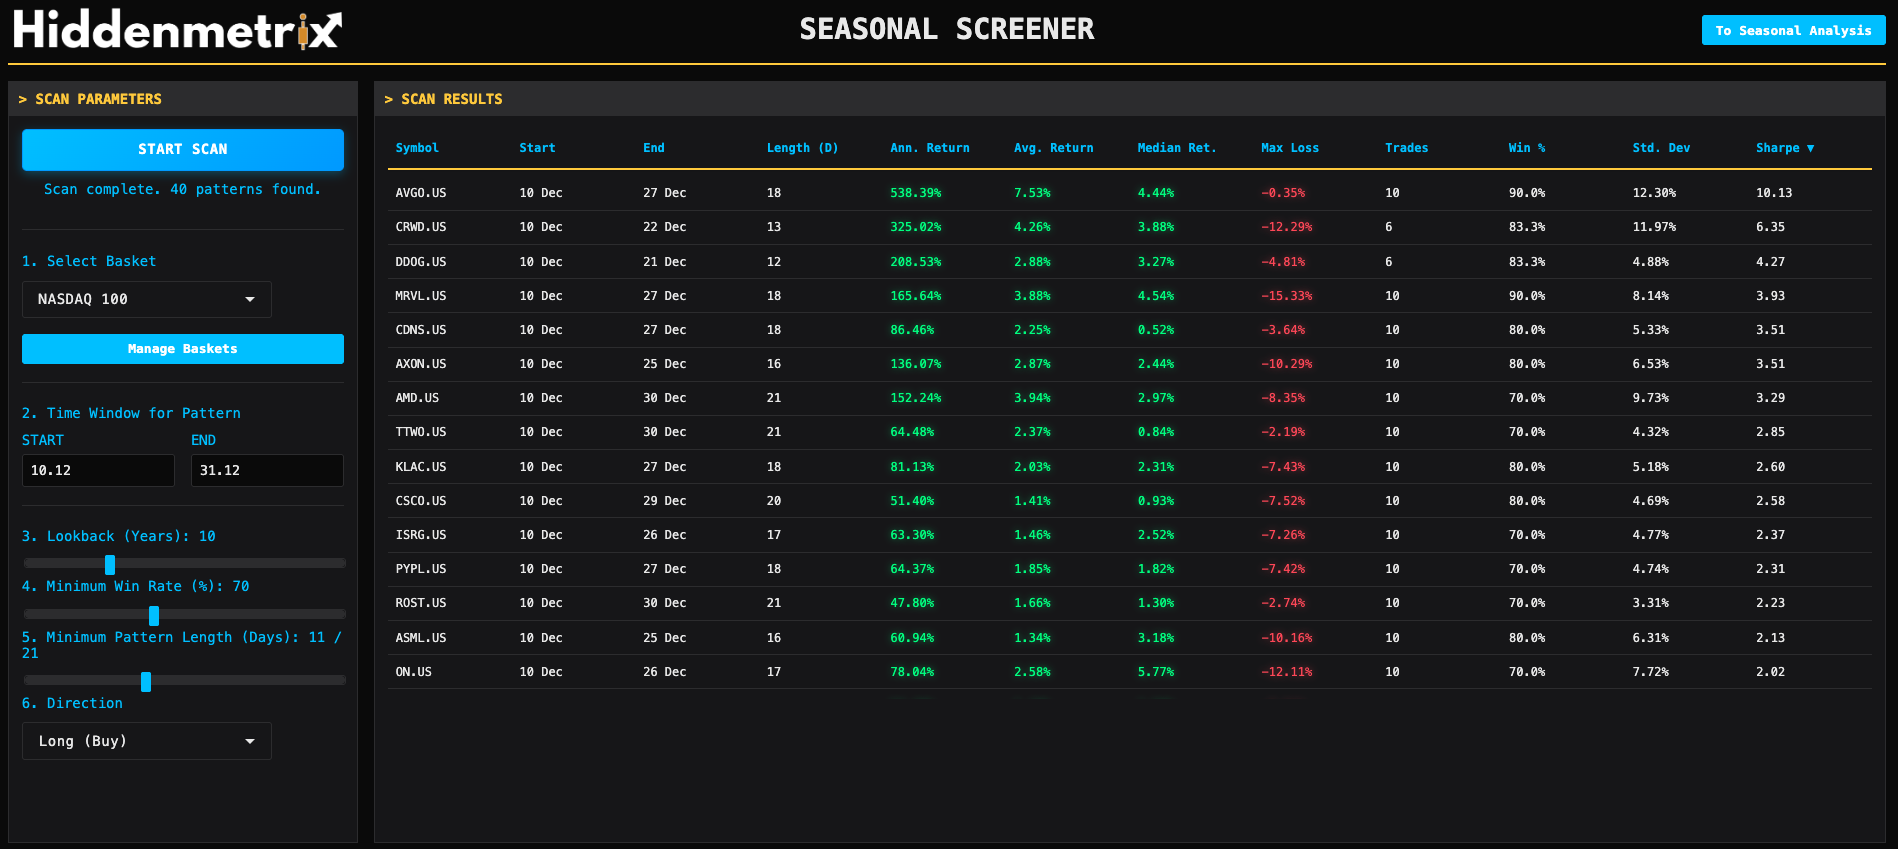
Task: Sort results by Ann. Return column
Action: coord(929,148)
